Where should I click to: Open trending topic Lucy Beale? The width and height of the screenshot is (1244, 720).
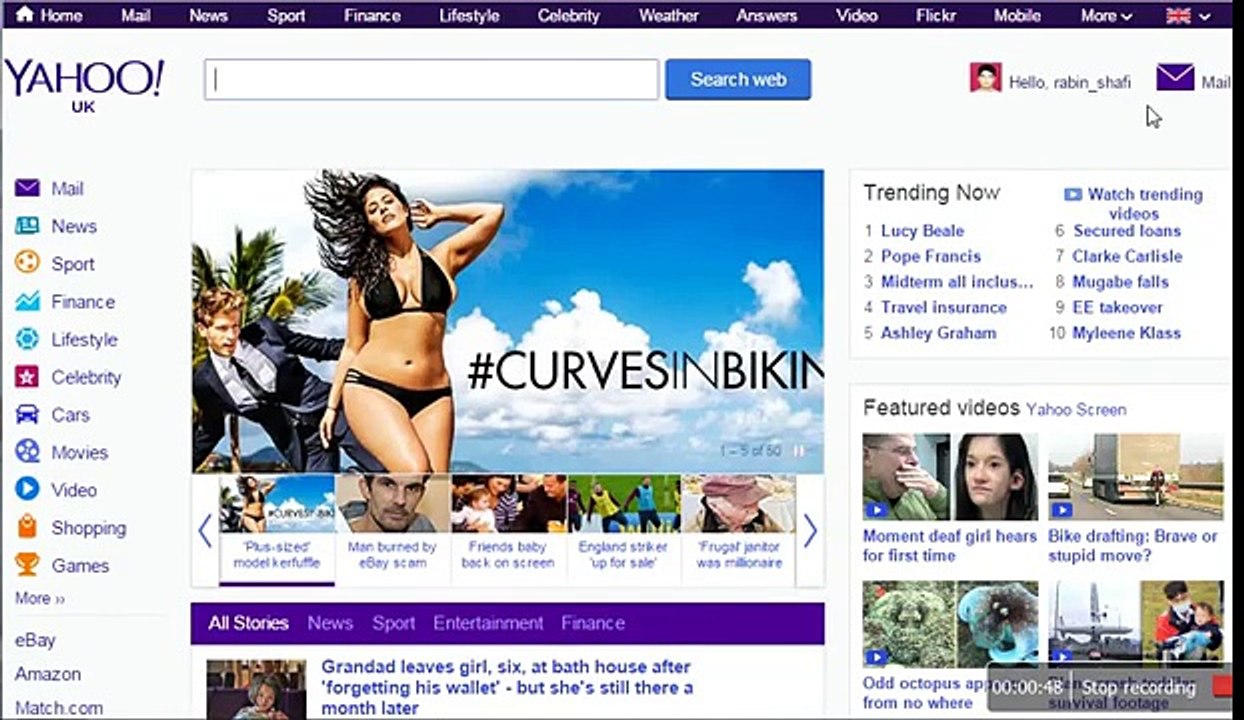pyautogui.click(x=922, y=231)
